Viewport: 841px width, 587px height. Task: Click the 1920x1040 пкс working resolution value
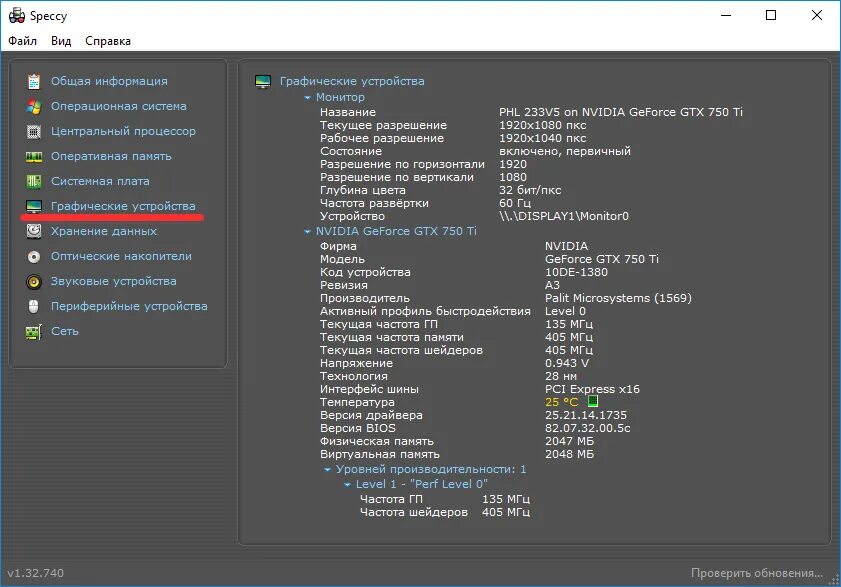click(x=542, y=138)
